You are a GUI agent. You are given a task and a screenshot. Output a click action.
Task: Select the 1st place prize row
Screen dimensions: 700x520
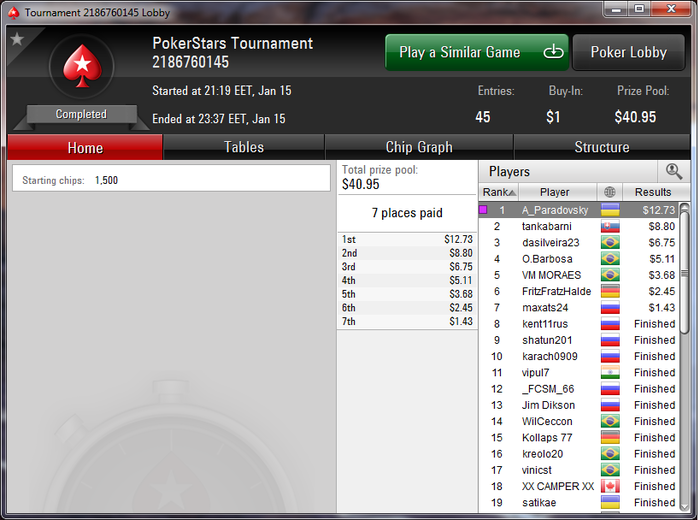click(x=407, y=239)
